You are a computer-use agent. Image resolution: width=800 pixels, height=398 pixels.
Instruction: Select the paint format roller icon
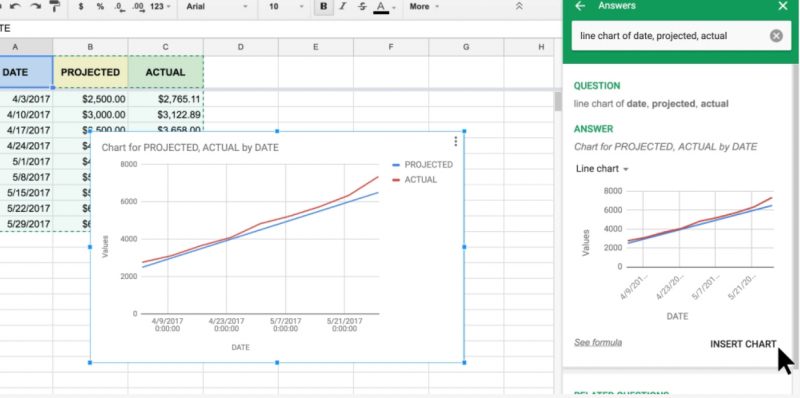(54, 6)
